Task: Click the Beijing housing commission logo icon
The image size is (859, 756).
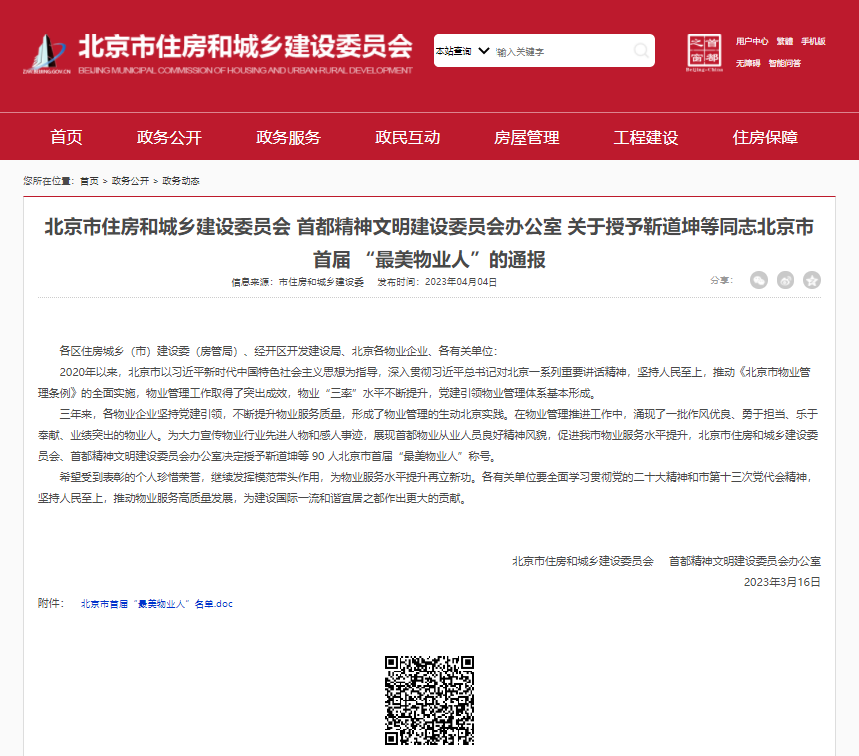Action: click(47, 54)
